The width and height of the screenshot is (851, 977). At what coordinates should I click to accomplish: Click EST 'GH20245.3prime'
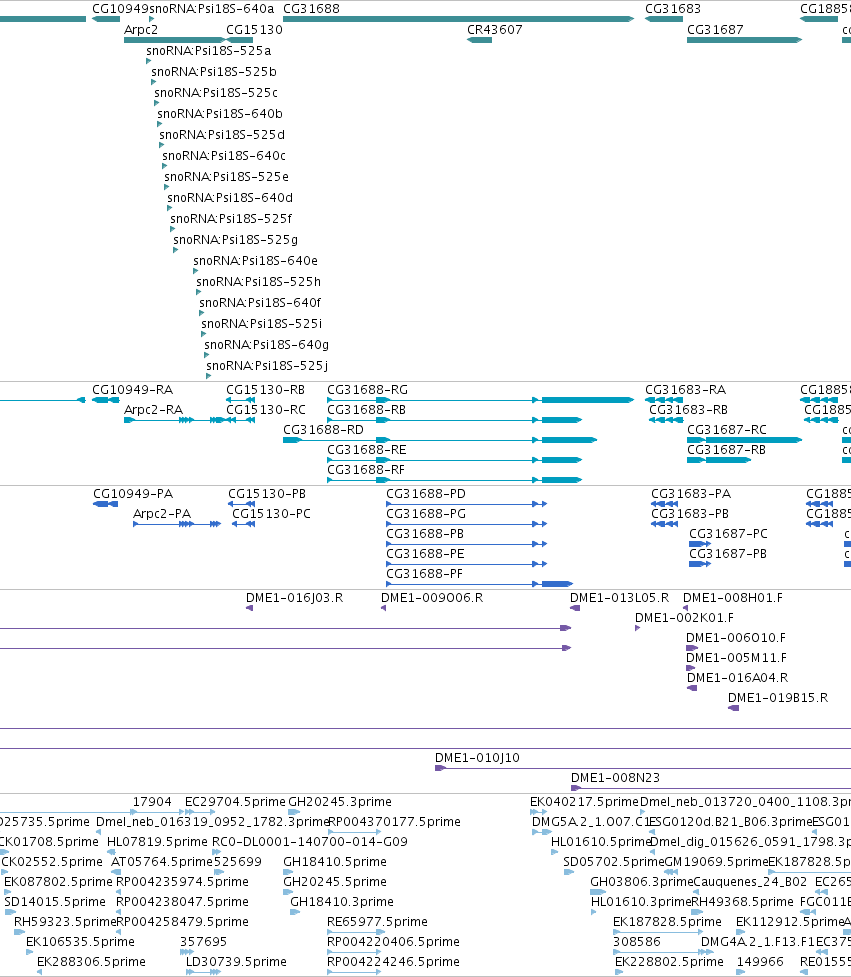[340, 801]
